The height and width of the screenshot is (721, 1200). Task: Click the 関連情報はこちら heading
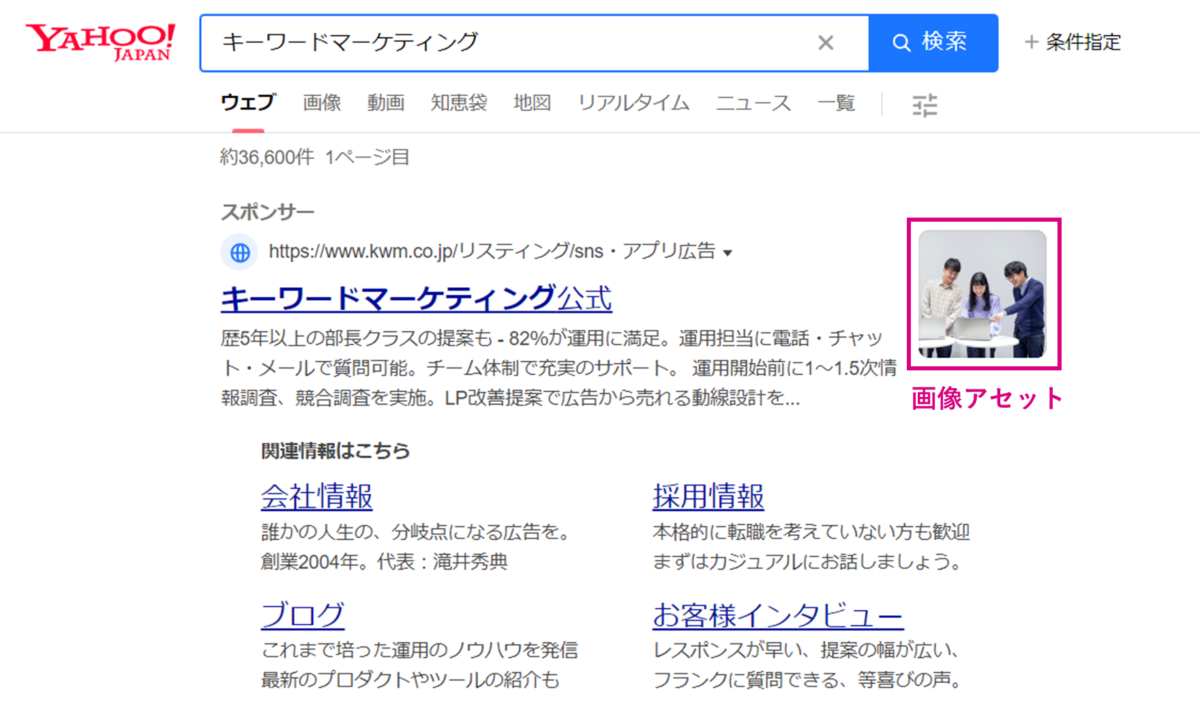[336, 451]
